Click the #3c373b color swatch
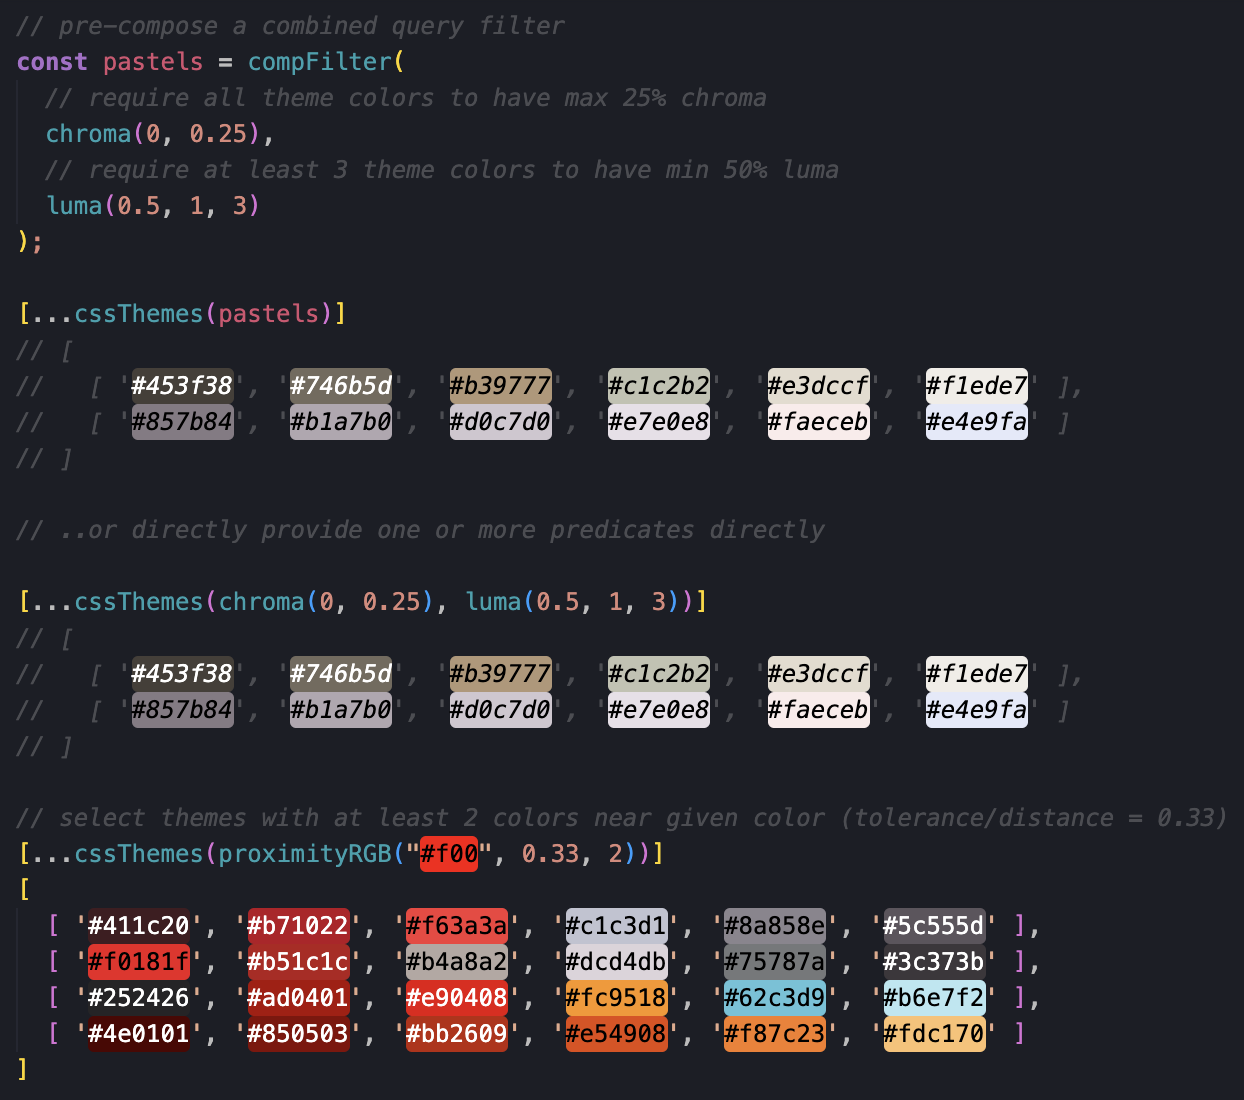1244x1100 pixels. (934, 961)
